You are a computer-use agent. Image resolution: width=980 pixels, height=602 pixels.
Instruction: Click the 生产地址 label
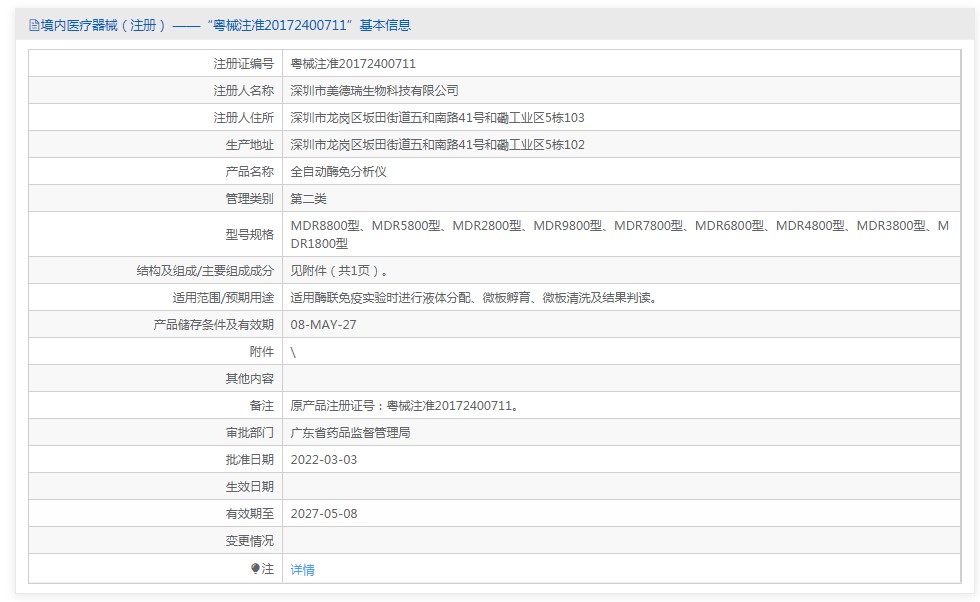[249, 144]
